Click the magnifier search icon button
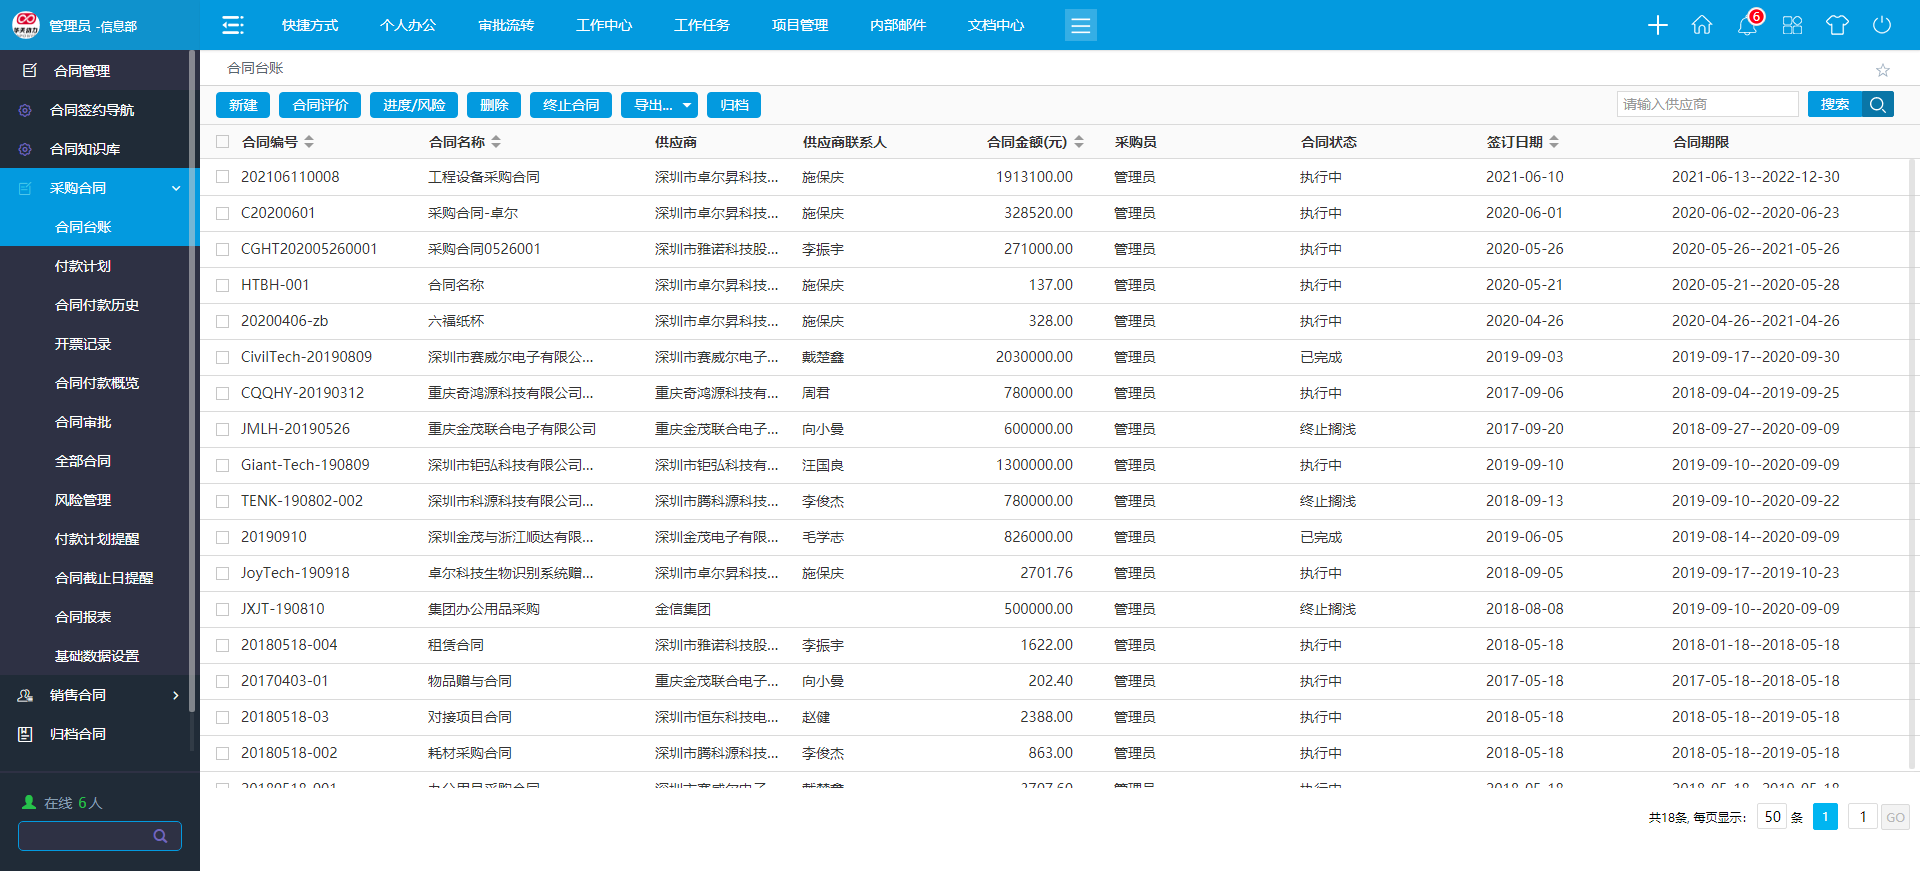The width and height of the screenshot is (1920, 871). point(1878,105)
